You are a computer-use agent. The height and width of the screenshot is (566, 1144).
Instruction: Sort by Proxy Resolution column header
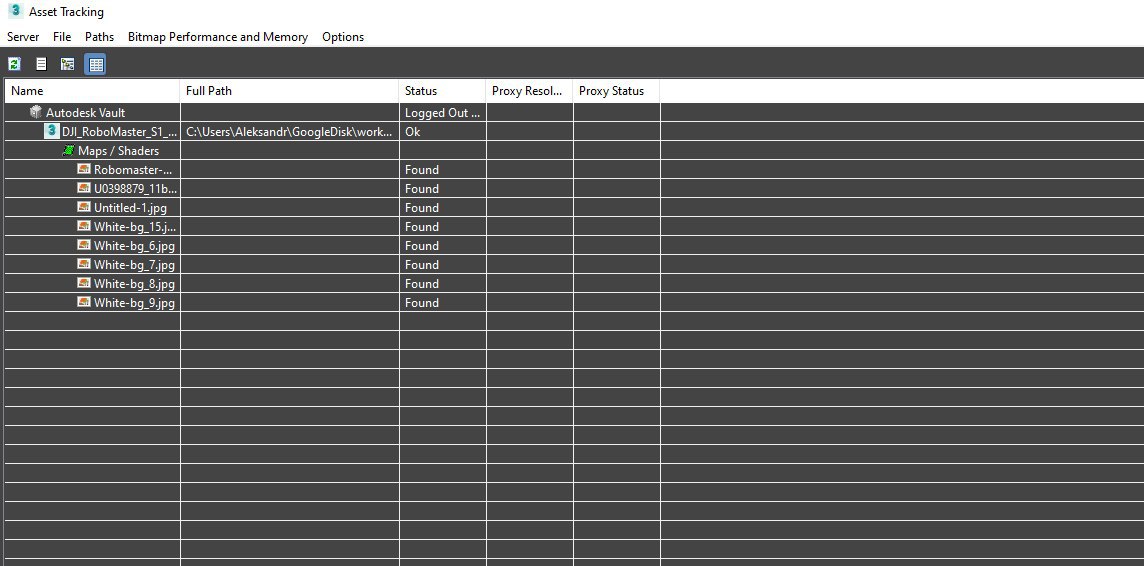(x=529, y=91)
